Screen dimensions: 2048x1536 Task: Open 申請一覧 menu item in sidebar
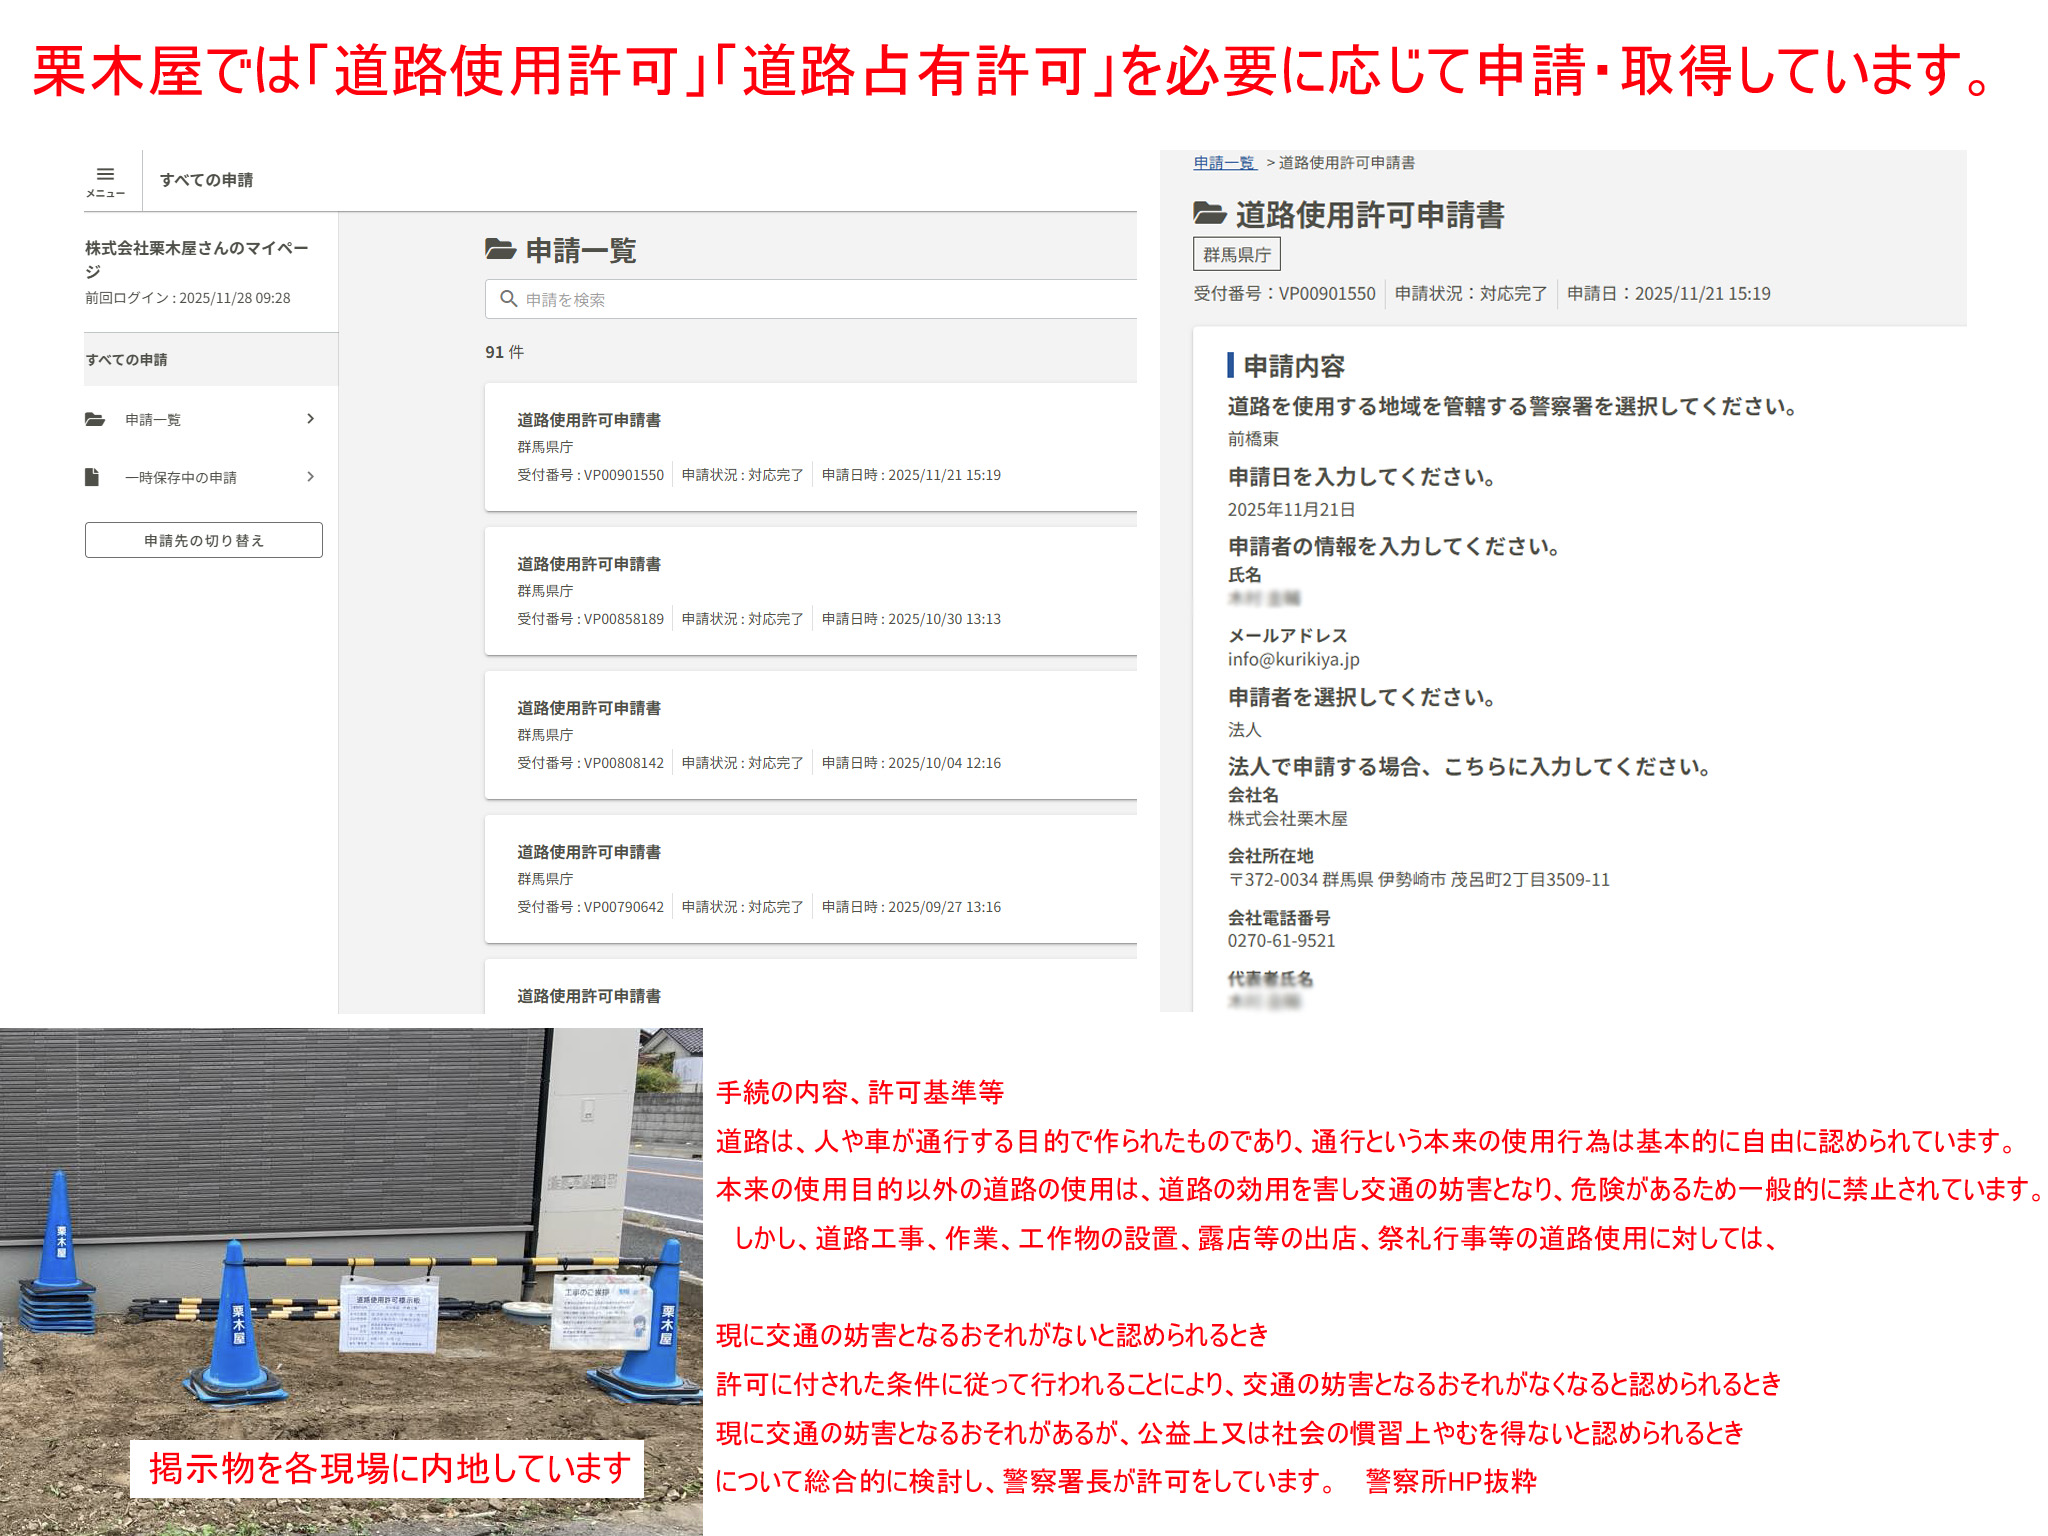point(154,420)
